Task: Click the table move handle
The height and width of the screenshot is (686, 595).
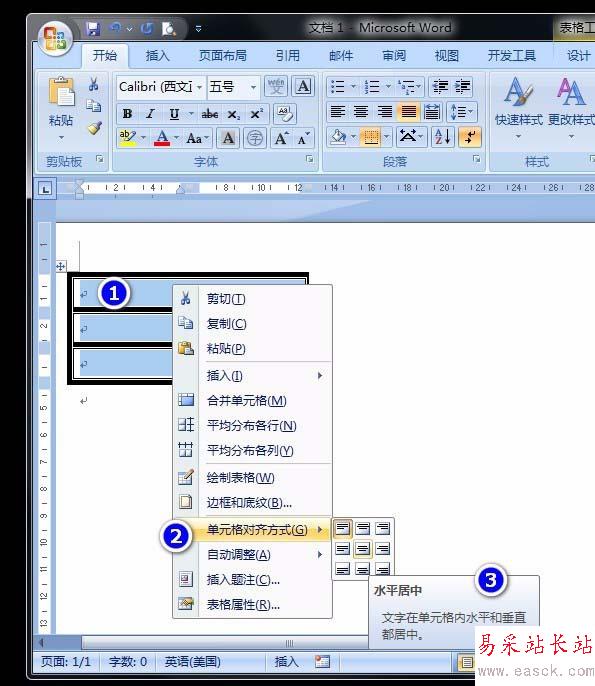Action: pos(60,266)
